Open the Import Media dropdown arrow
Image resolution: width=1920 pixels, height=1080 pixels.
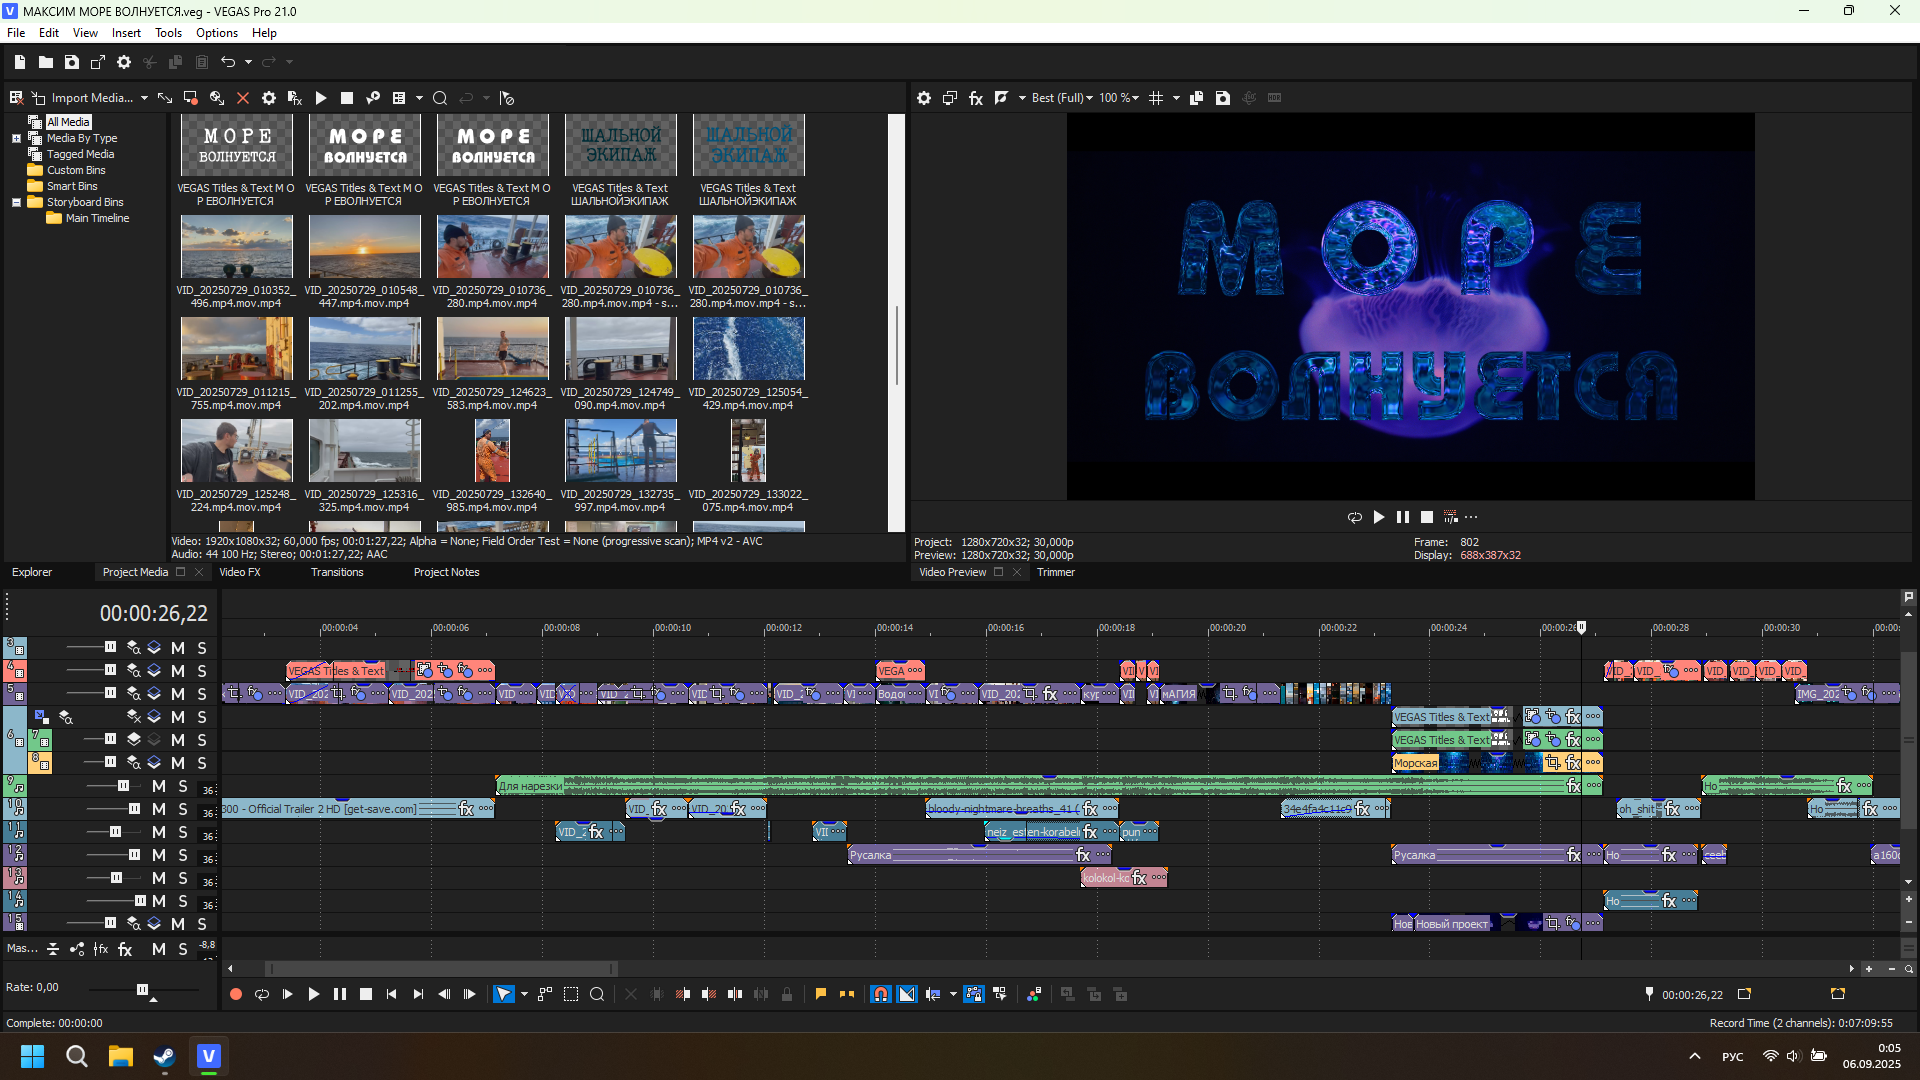click(144, 98)
